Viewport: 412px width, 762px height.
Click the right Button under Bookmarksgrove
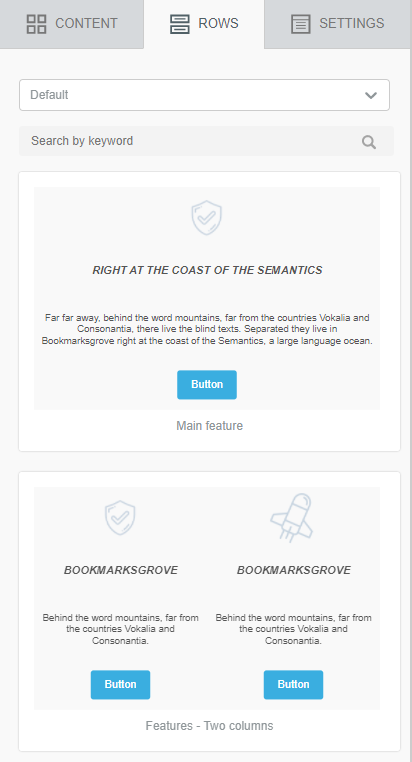tap(293, 685)
